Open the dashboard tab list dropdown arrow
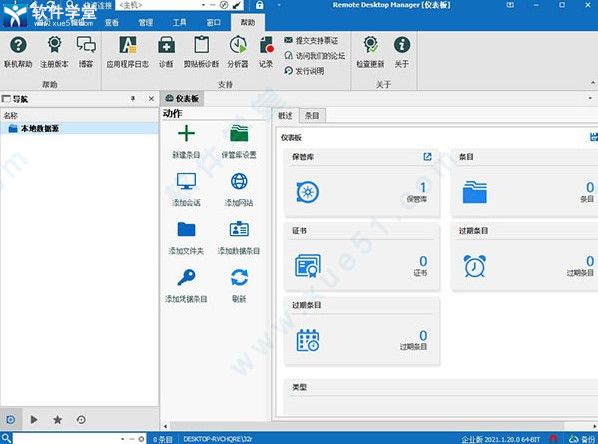The image size is (598, 444). tap(590, 98)
